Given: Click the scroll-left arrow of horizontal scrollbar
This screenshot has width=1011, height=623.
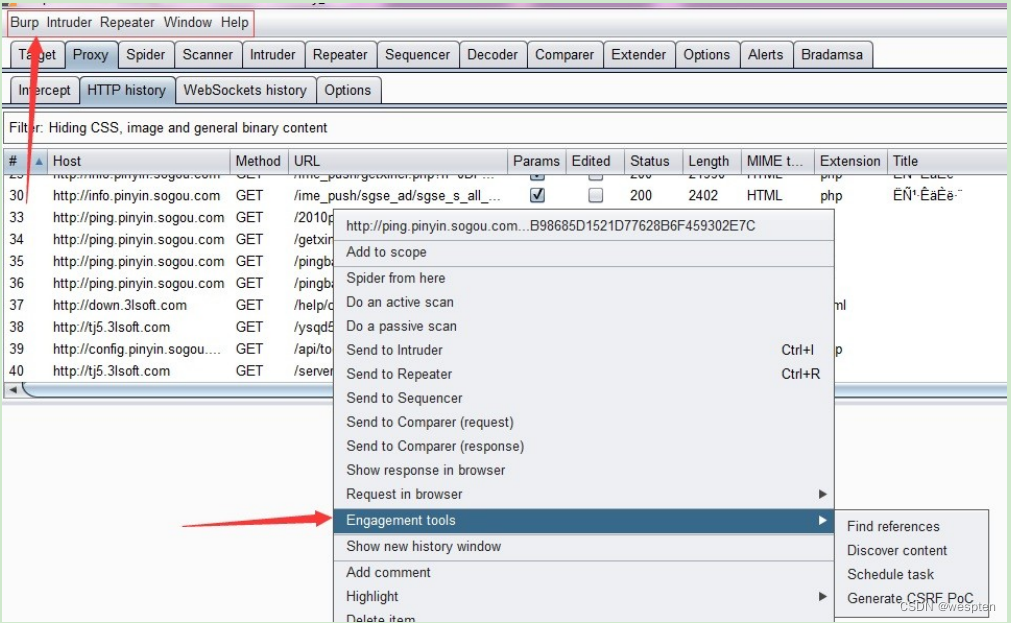Looking at the screenshot, I should coord(13,390).
